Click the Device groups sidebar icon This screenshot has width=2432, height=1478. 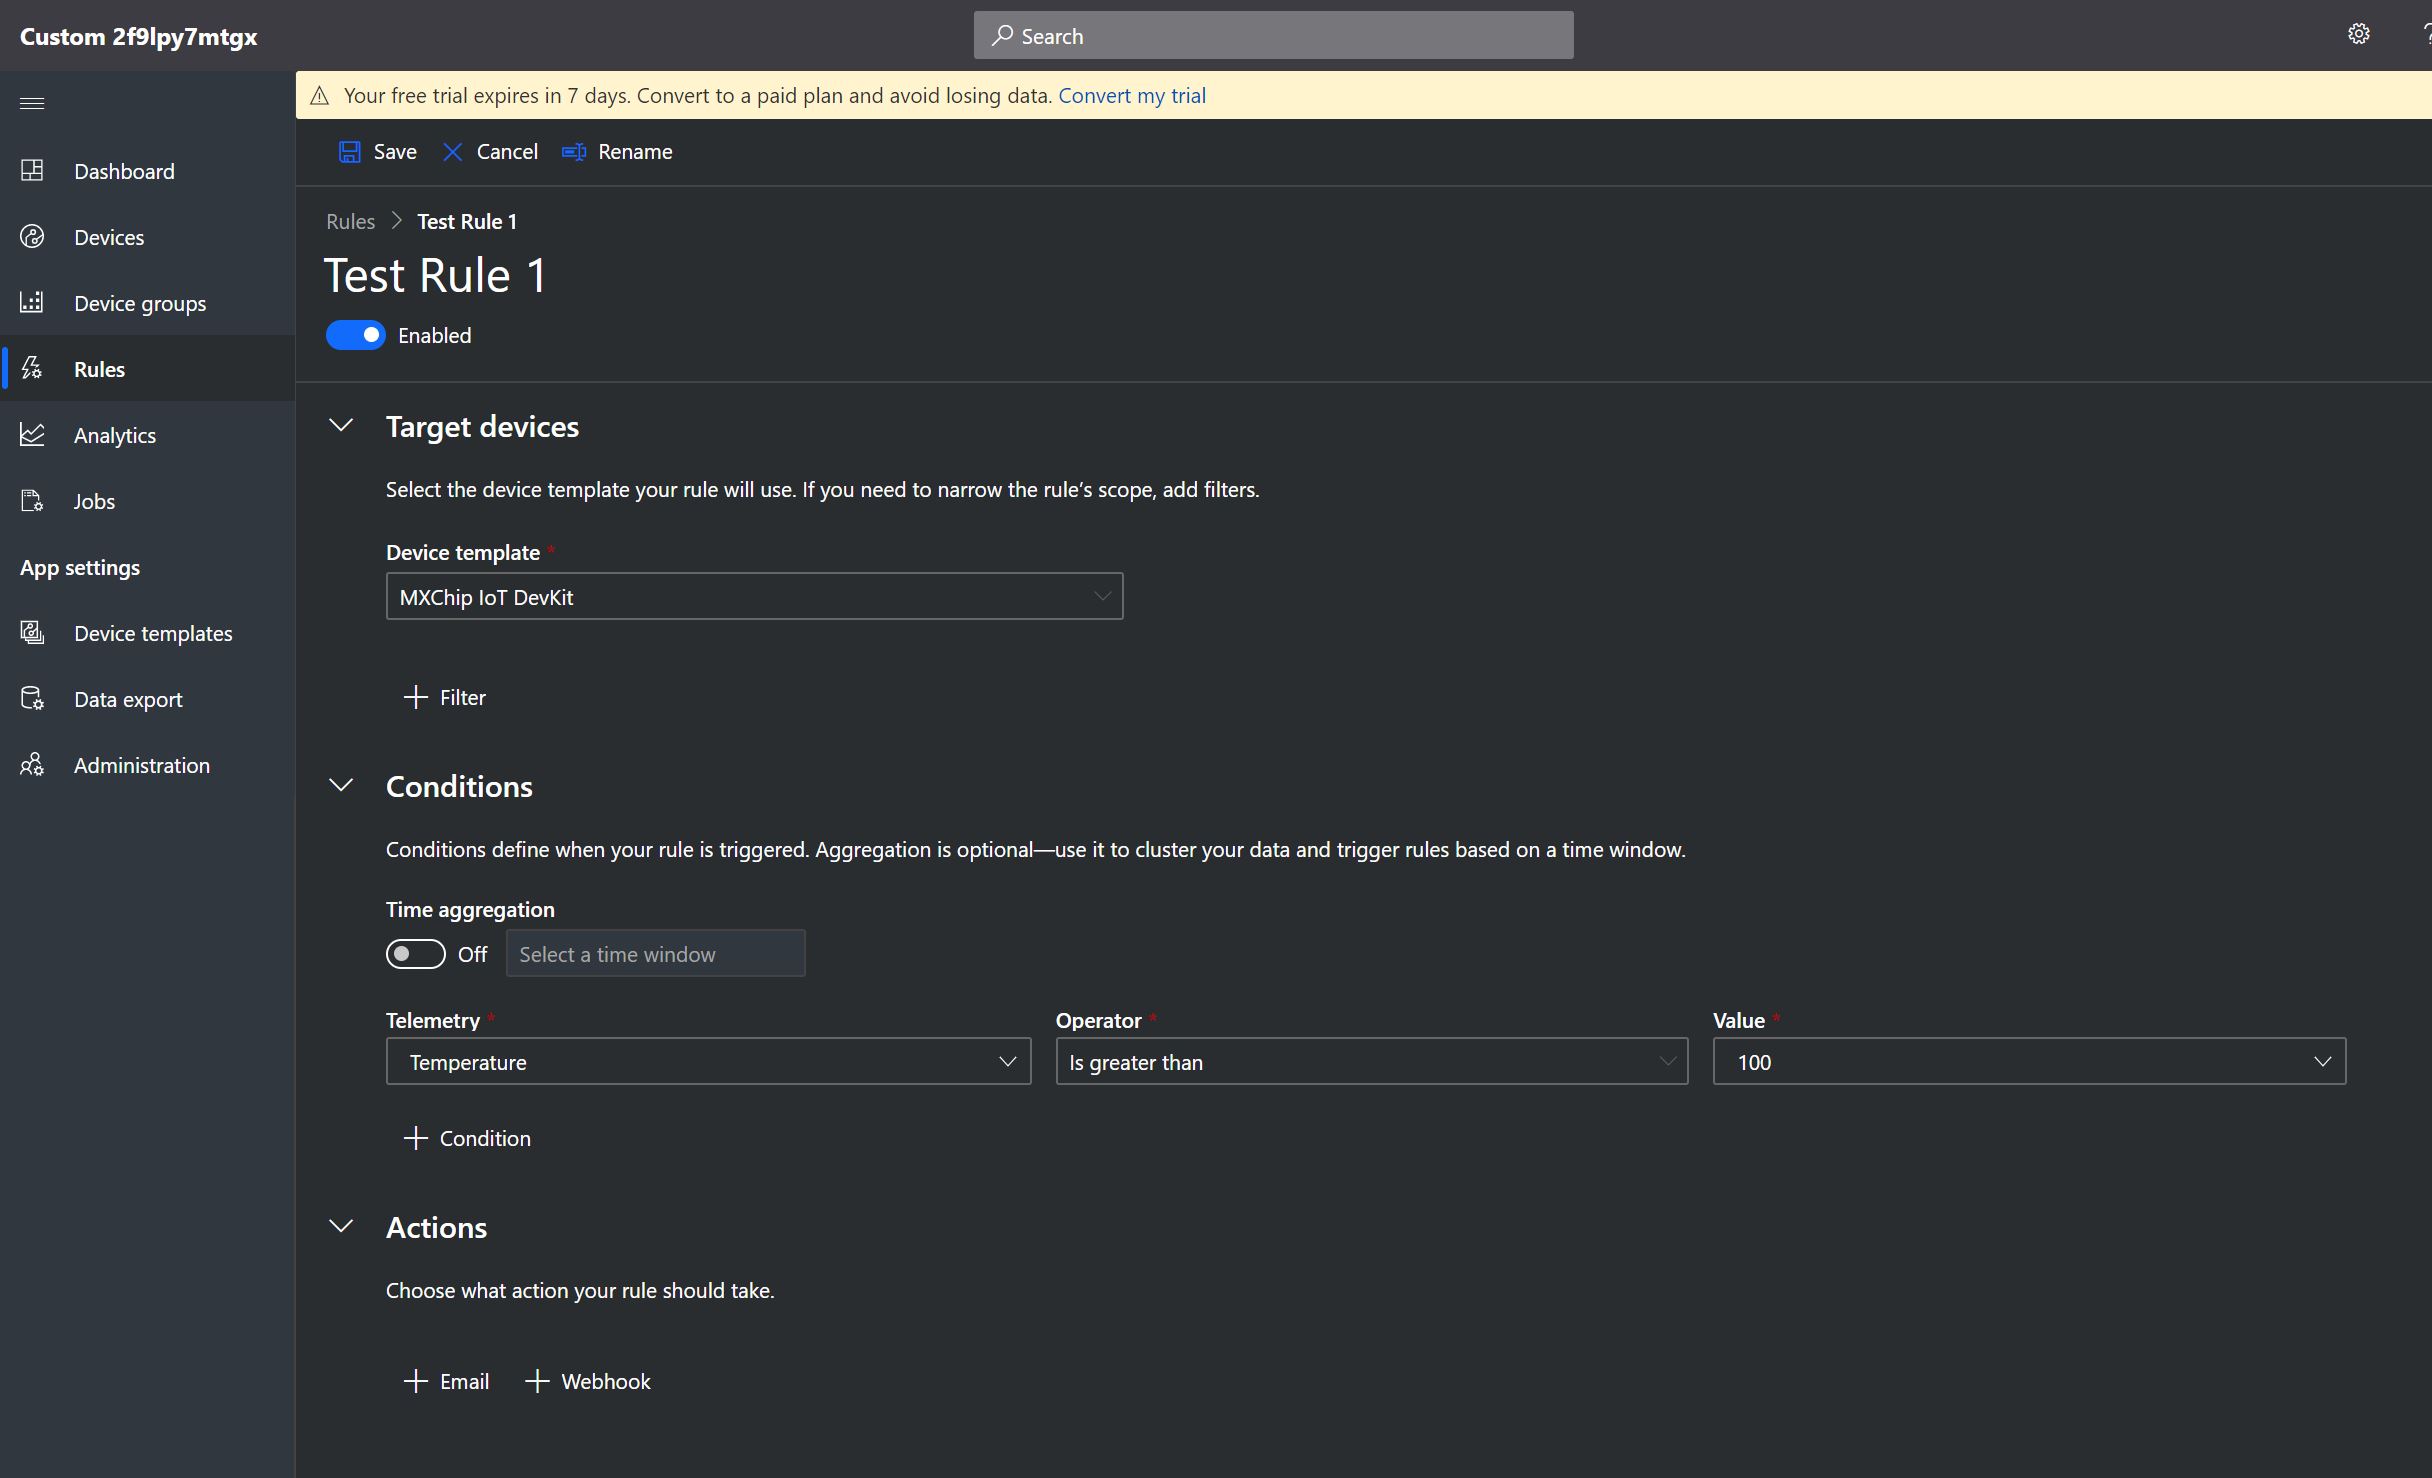click(x=32, y=303)
